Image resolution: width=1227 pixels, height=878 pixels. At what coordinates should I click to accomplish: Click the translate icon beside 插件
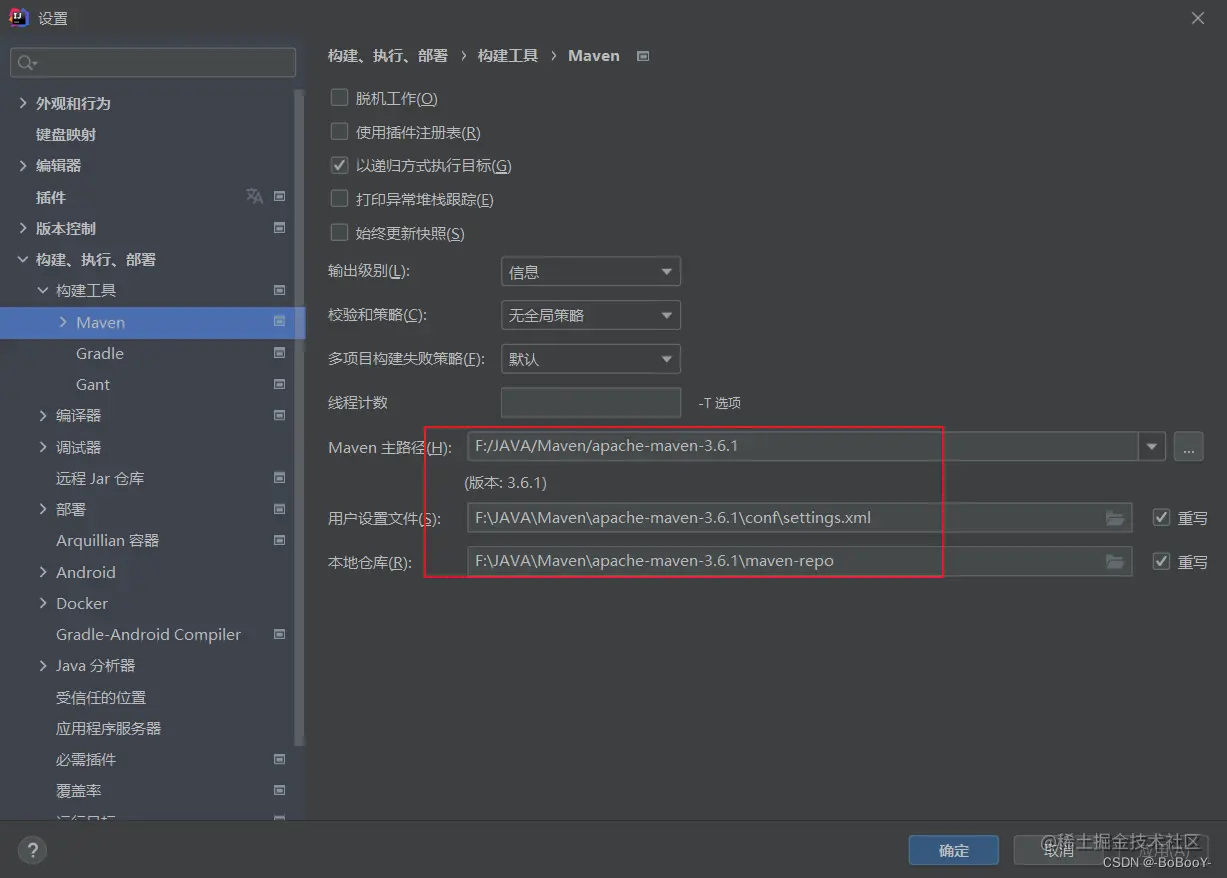[254, 197]
